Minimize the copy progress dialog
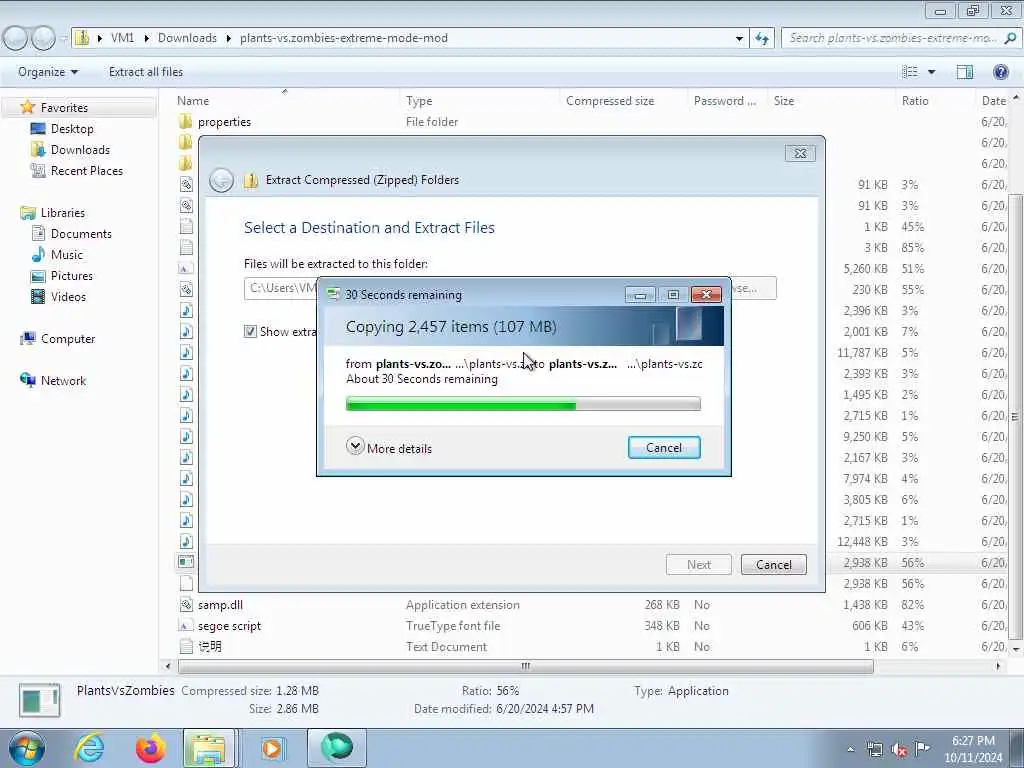 (640, 295)
